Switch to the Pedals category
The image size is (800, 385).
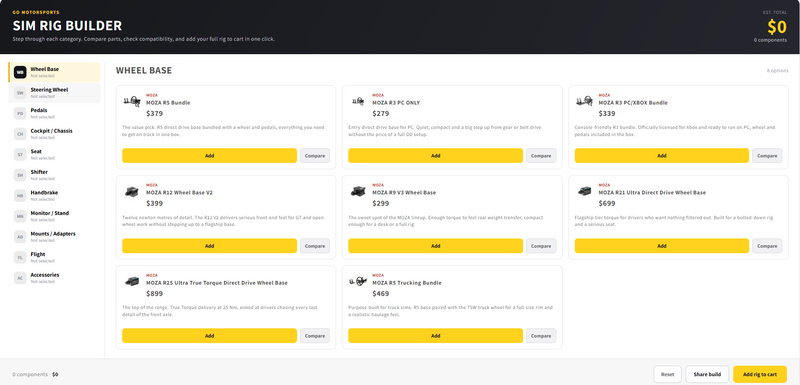(55, 113)
